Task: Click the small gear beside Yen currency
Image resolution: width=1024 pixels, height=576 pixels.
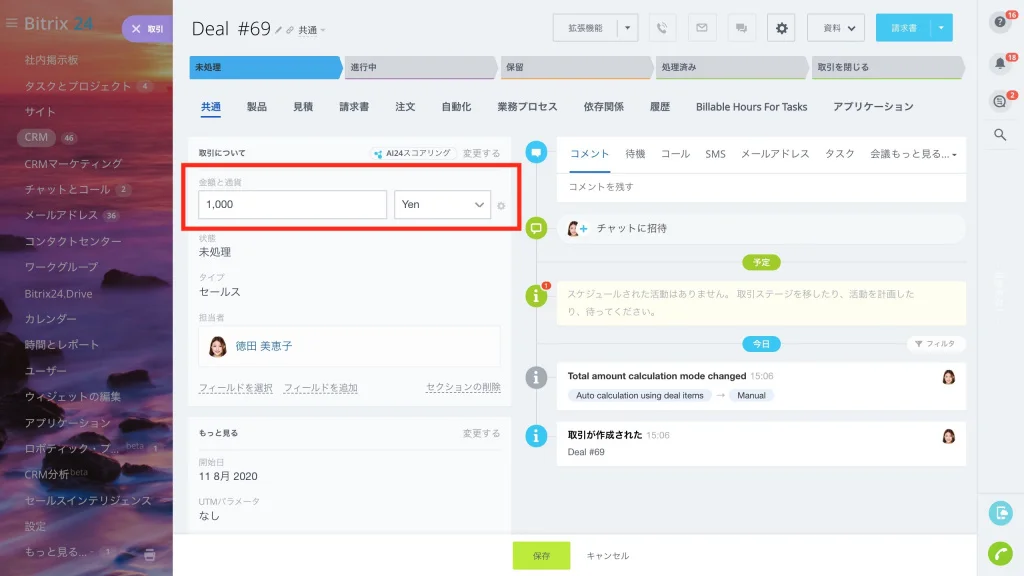Action: coord(501,206)
